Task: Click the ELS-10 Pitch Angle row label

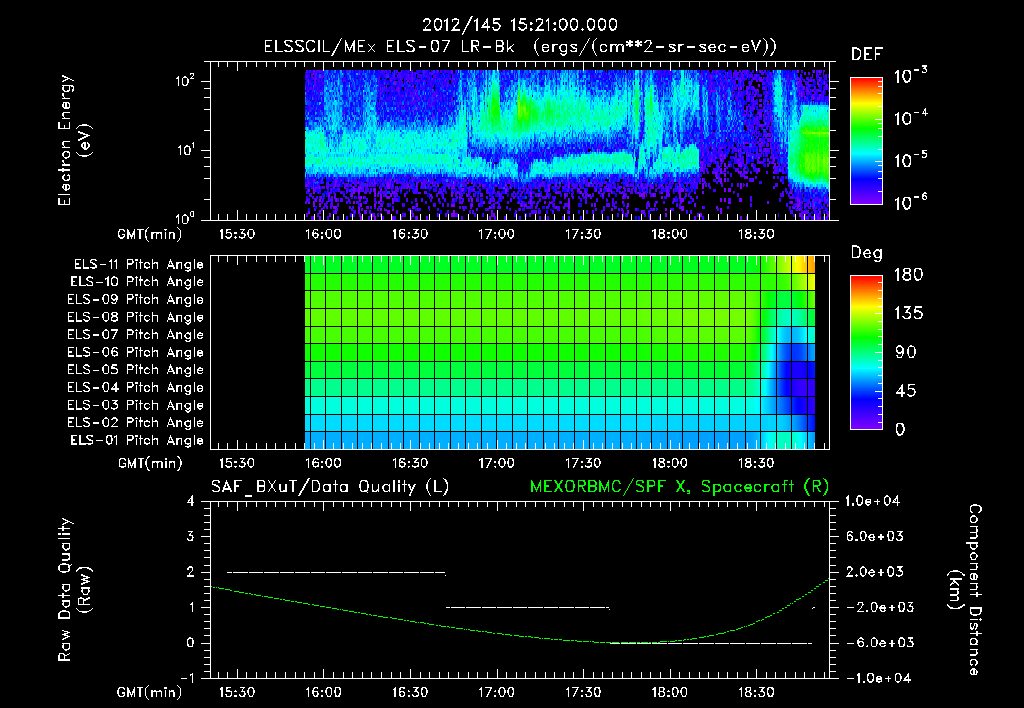Action: (x=137, y=282)
